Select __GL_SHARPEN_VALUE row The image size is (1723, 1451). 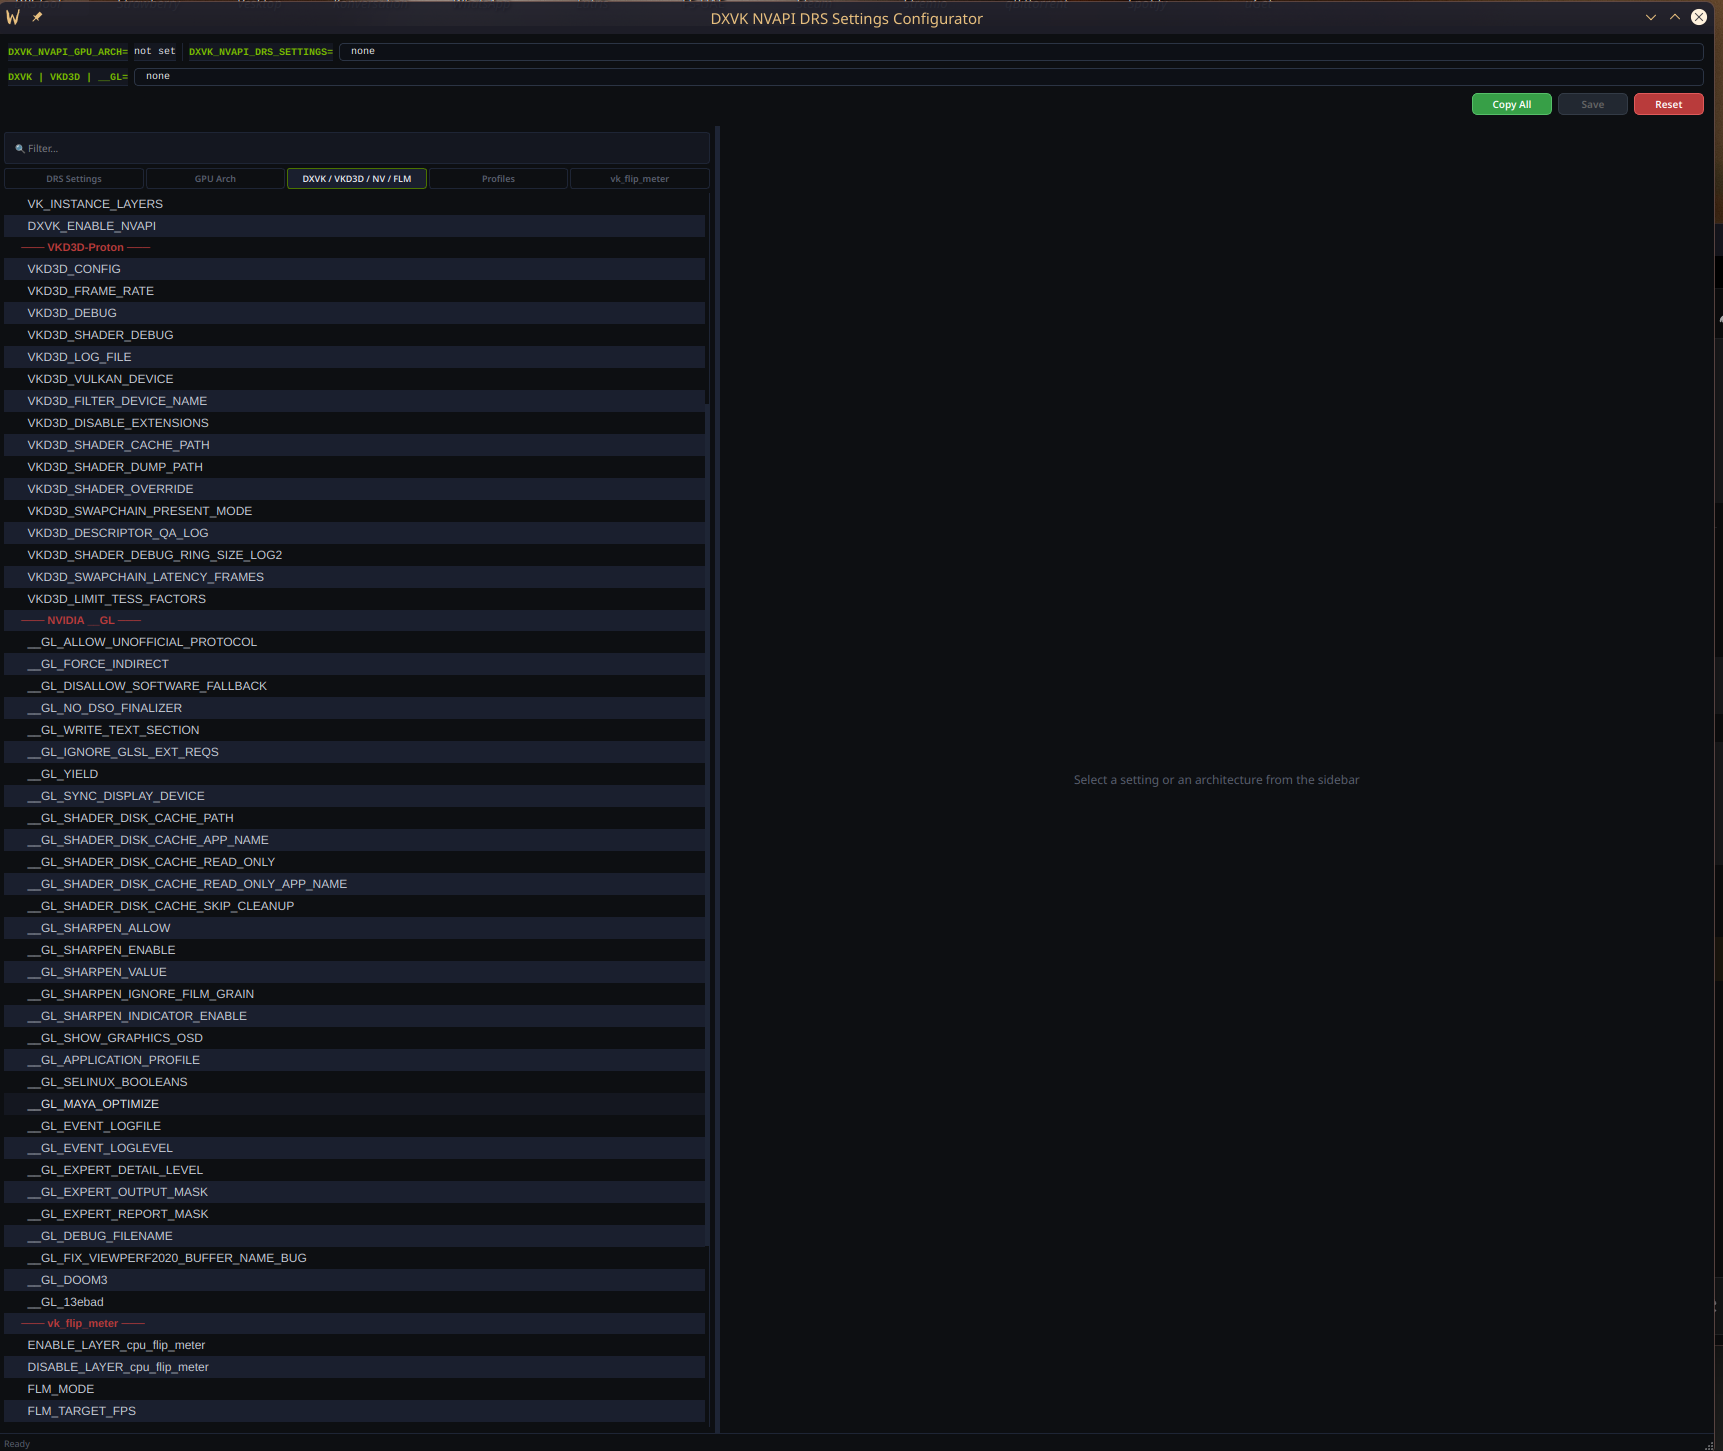[355, 972]
